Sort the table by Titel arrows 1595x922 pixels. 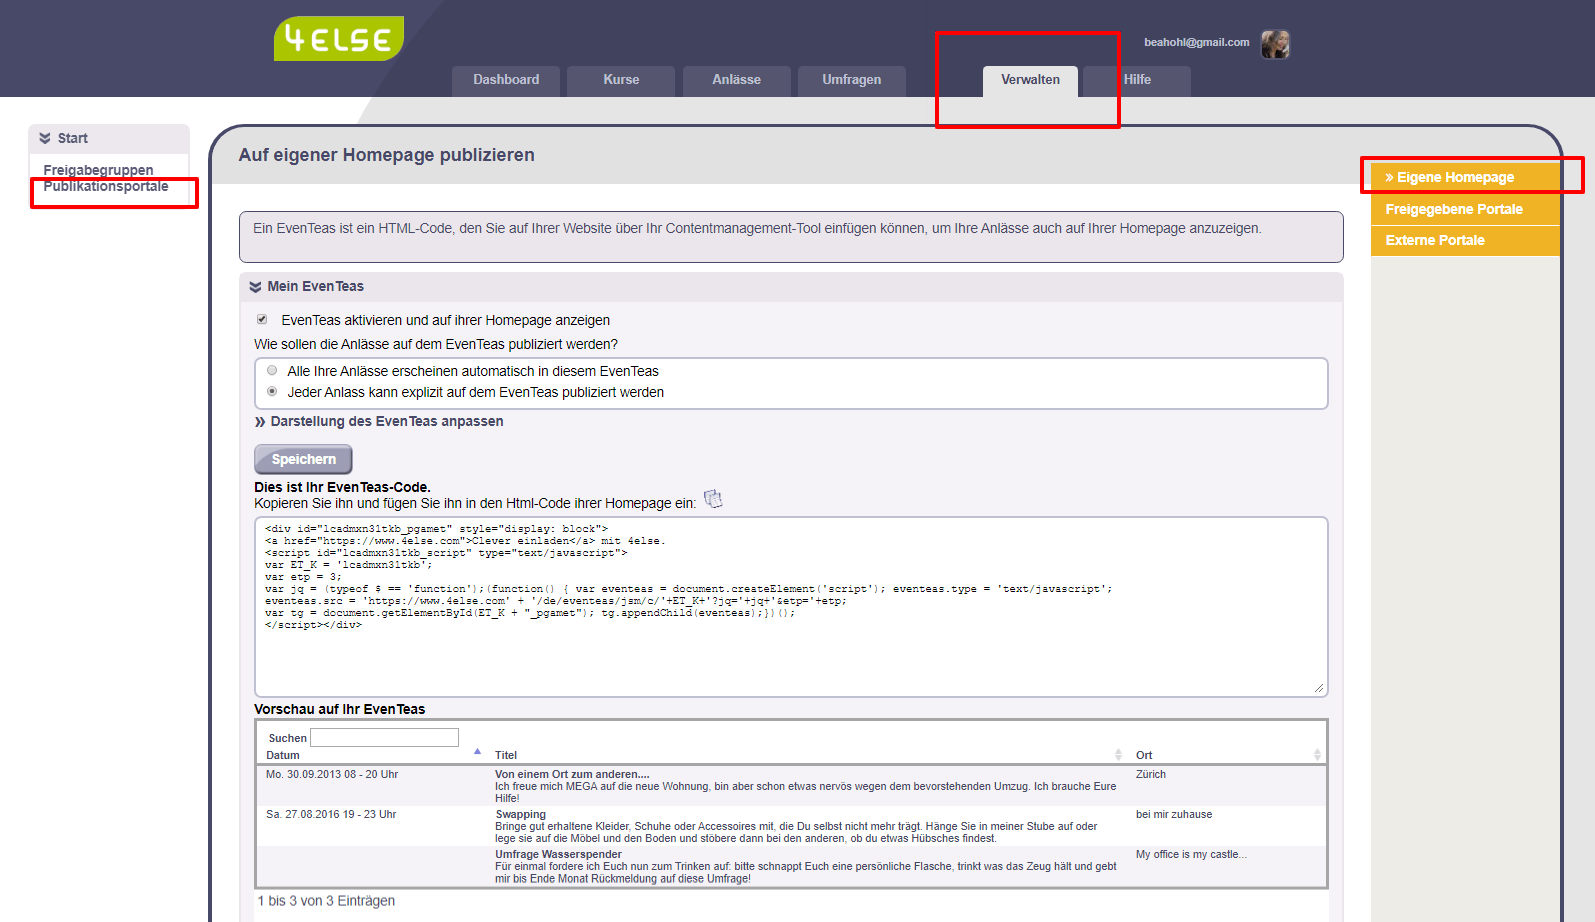pyautogui.click(x=1118, y=755)
